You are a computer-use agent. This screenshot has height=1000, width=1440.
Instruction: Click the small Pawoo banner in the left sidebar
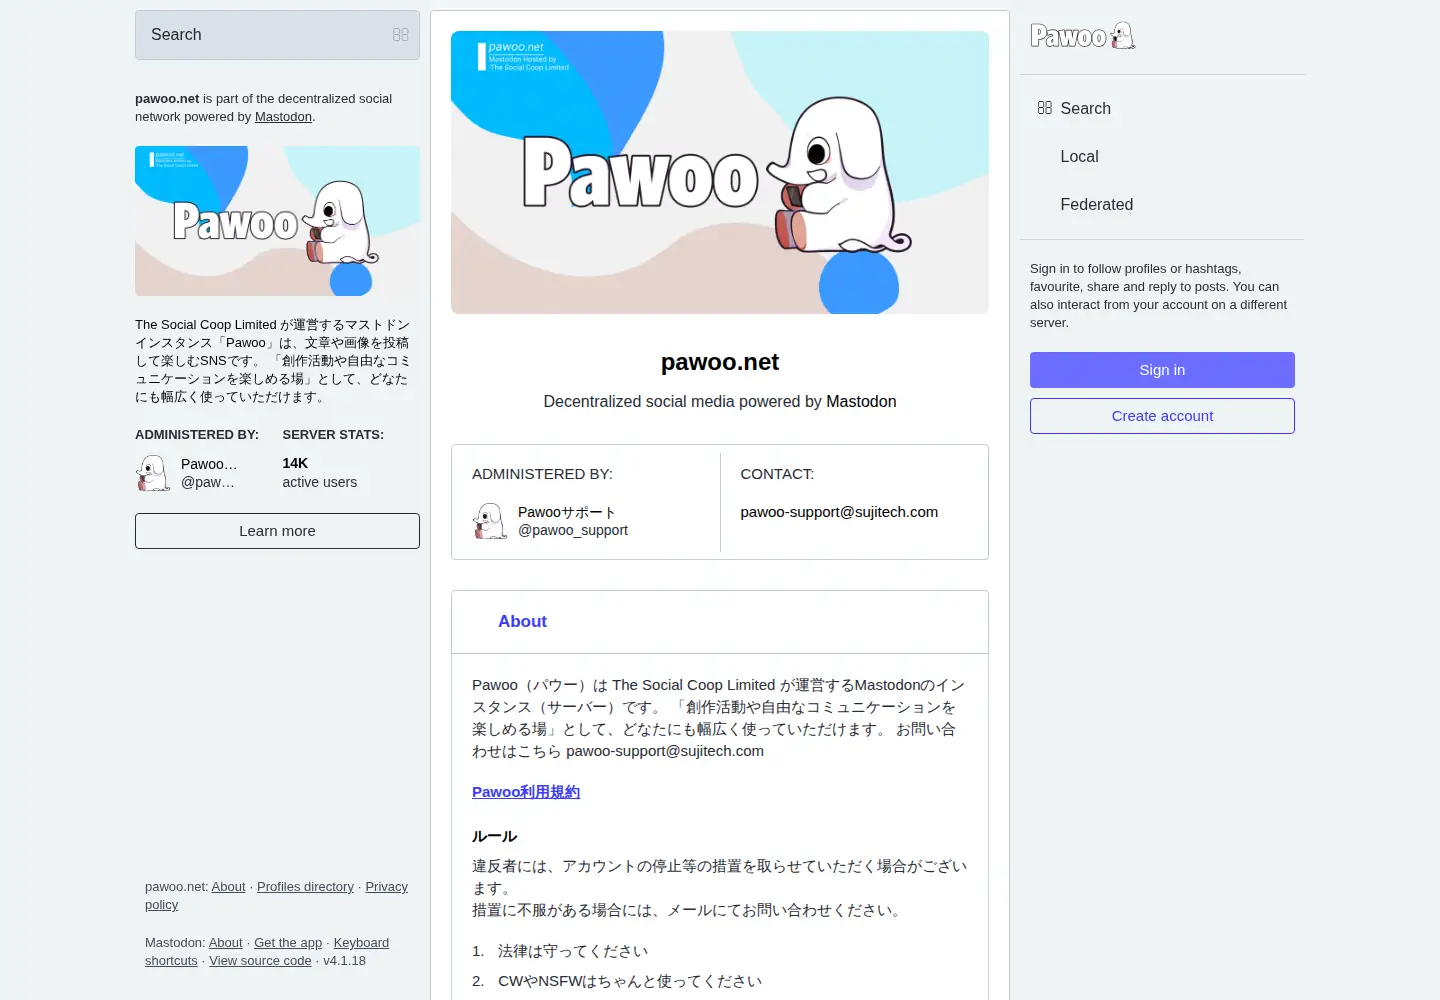277,221
